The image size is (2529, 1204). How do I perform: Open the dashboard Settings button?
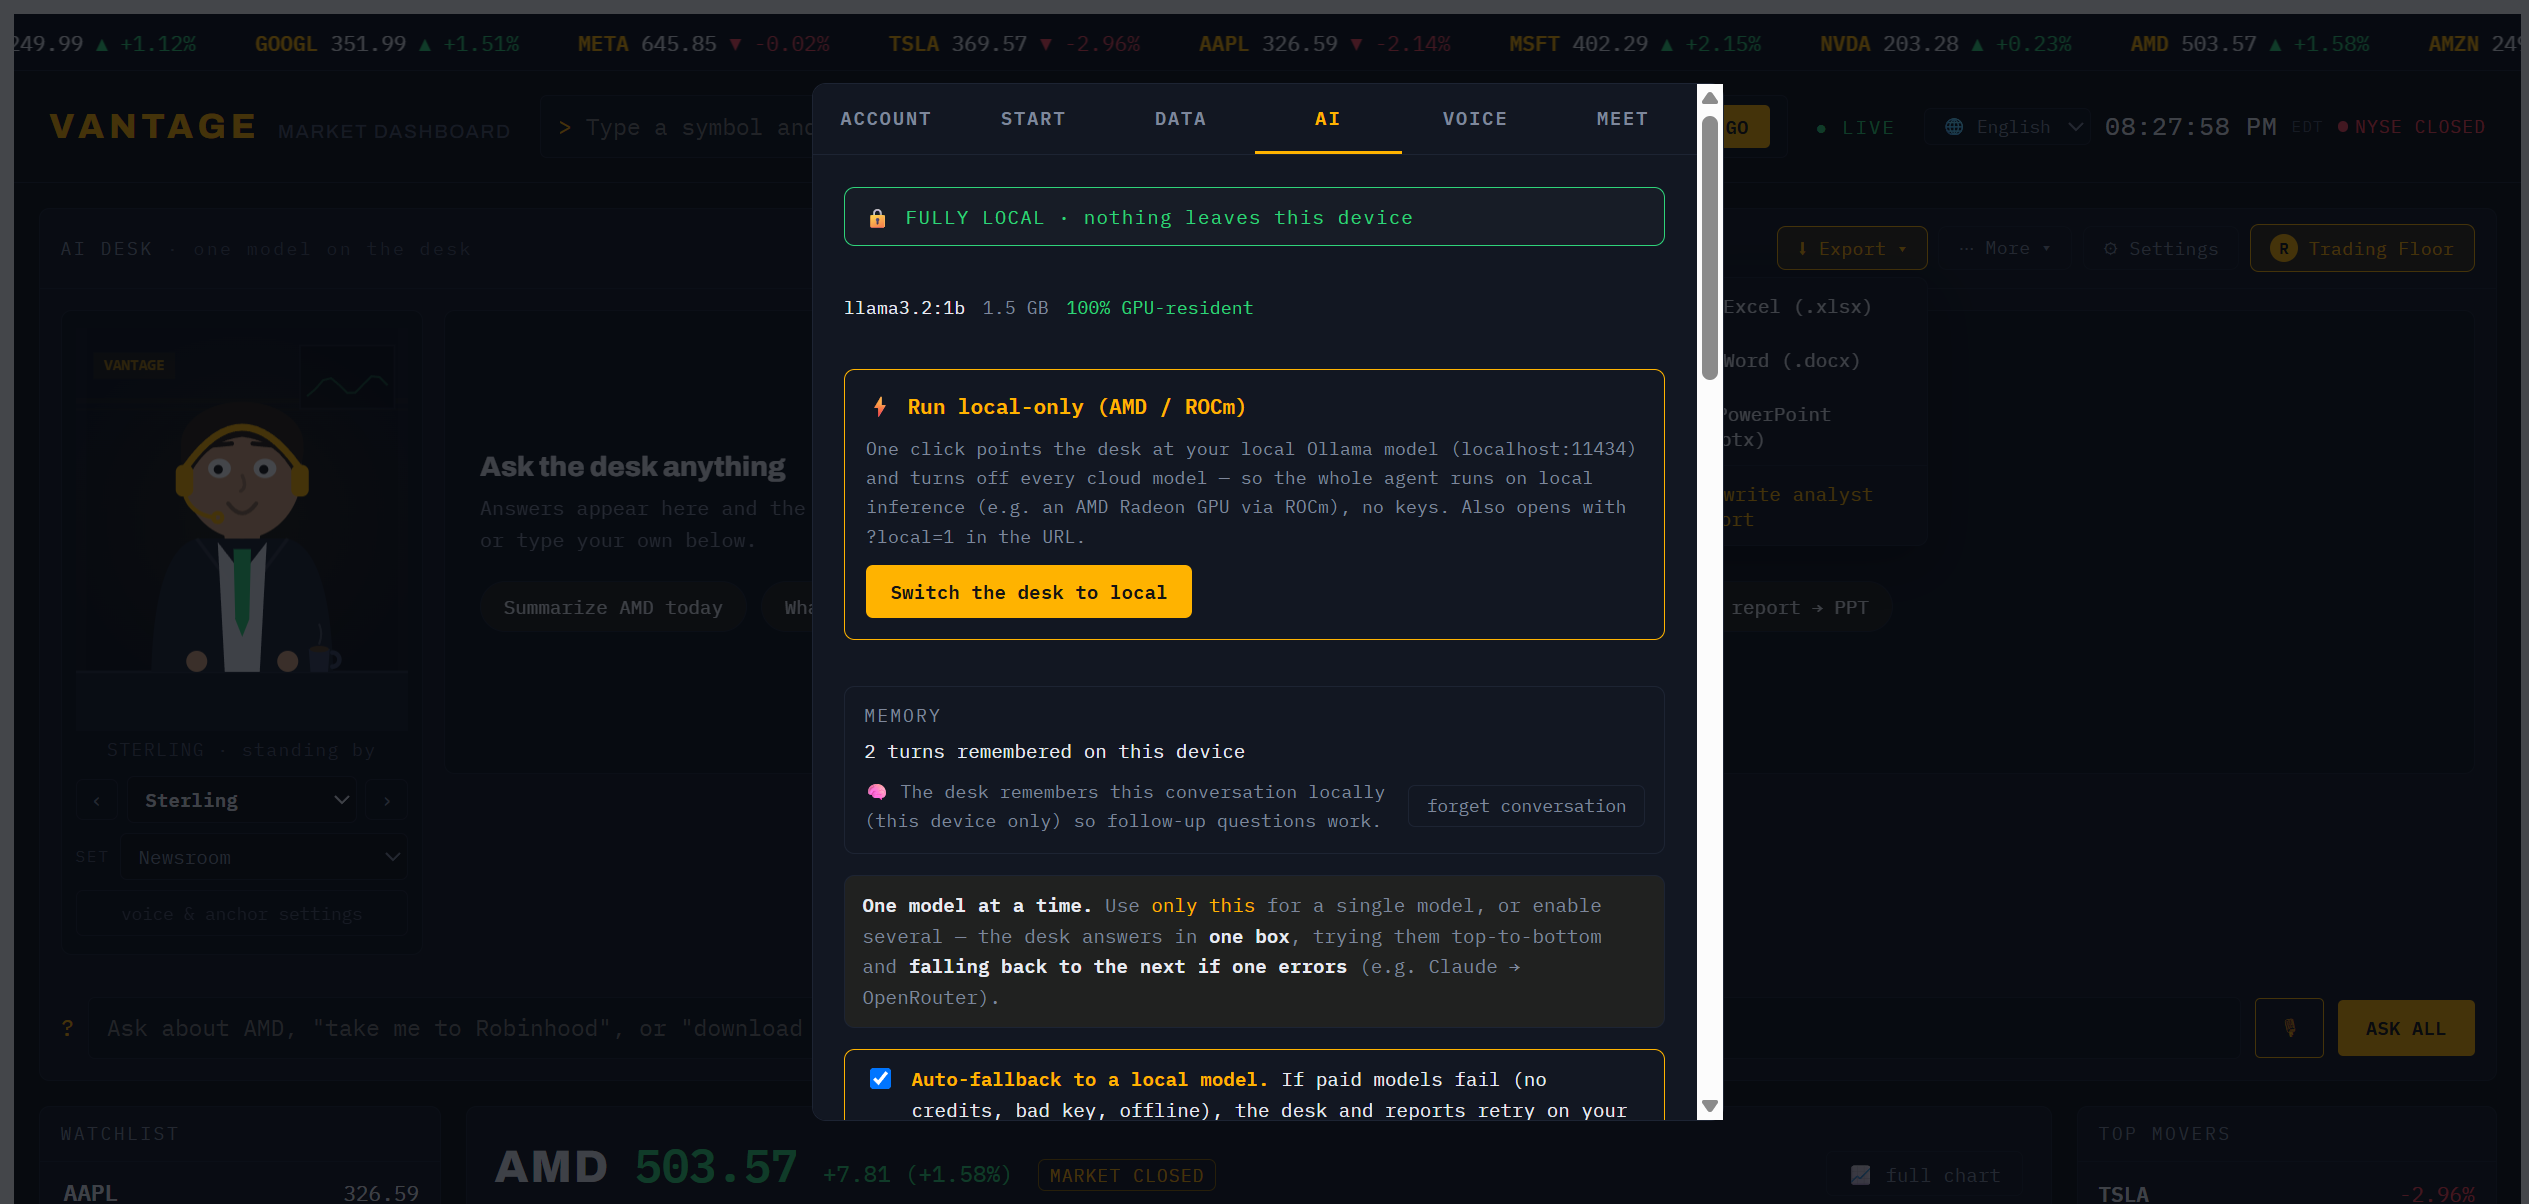pos(2161,249)
